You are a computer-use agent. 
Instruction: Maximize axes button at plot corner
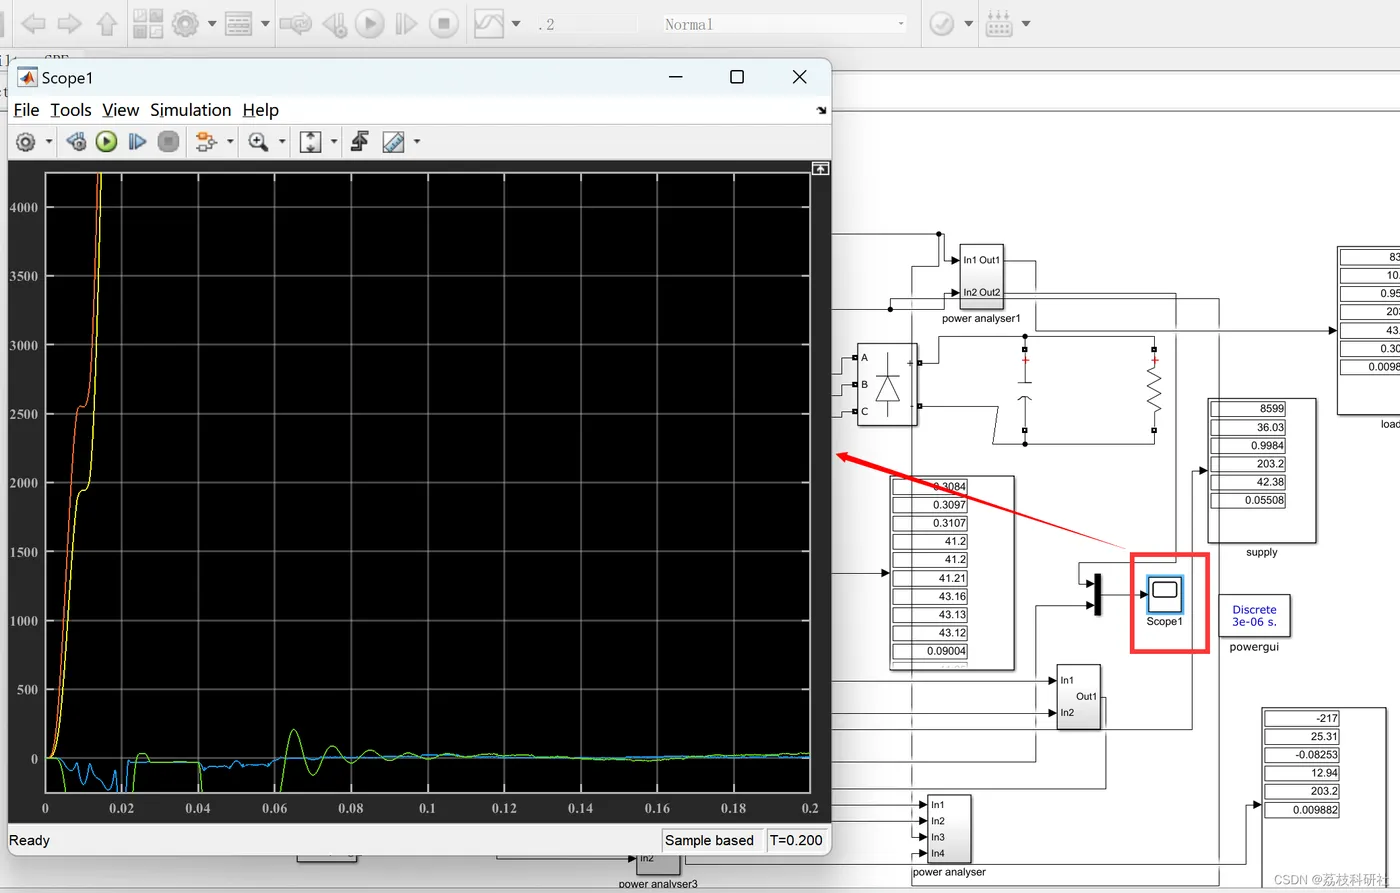(x=820, y=169)
